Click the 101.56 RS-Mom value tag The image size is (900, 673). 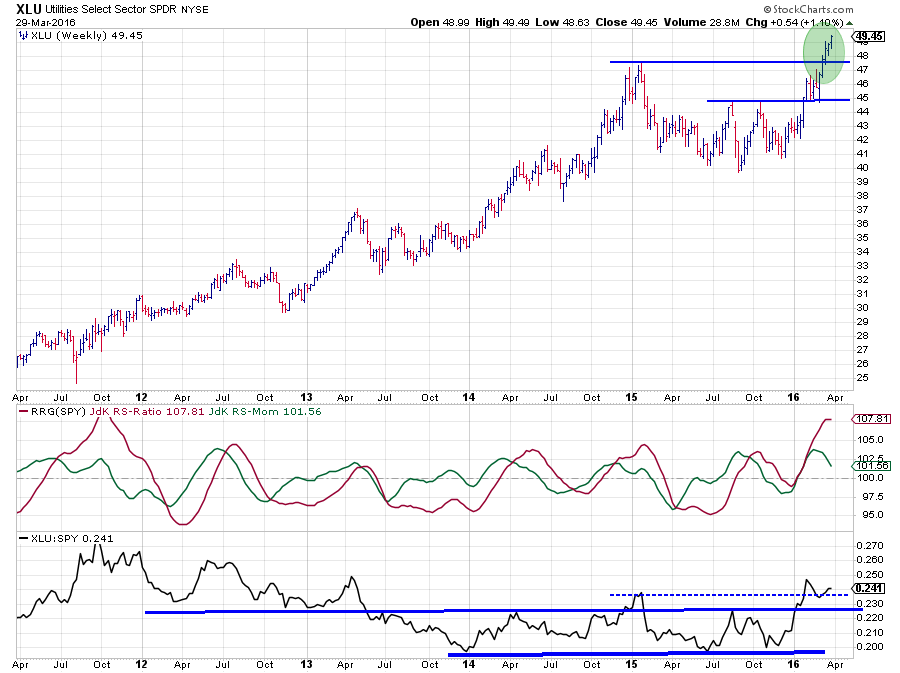point(872,465)
